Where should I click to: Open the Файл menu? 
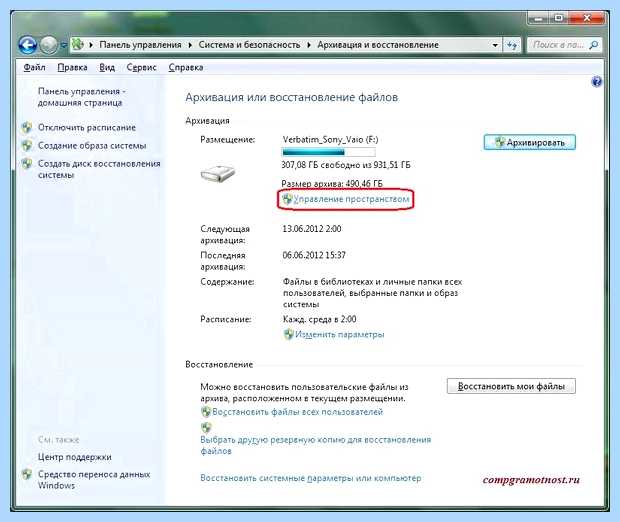pyautogui.click(x=34, y=68)
